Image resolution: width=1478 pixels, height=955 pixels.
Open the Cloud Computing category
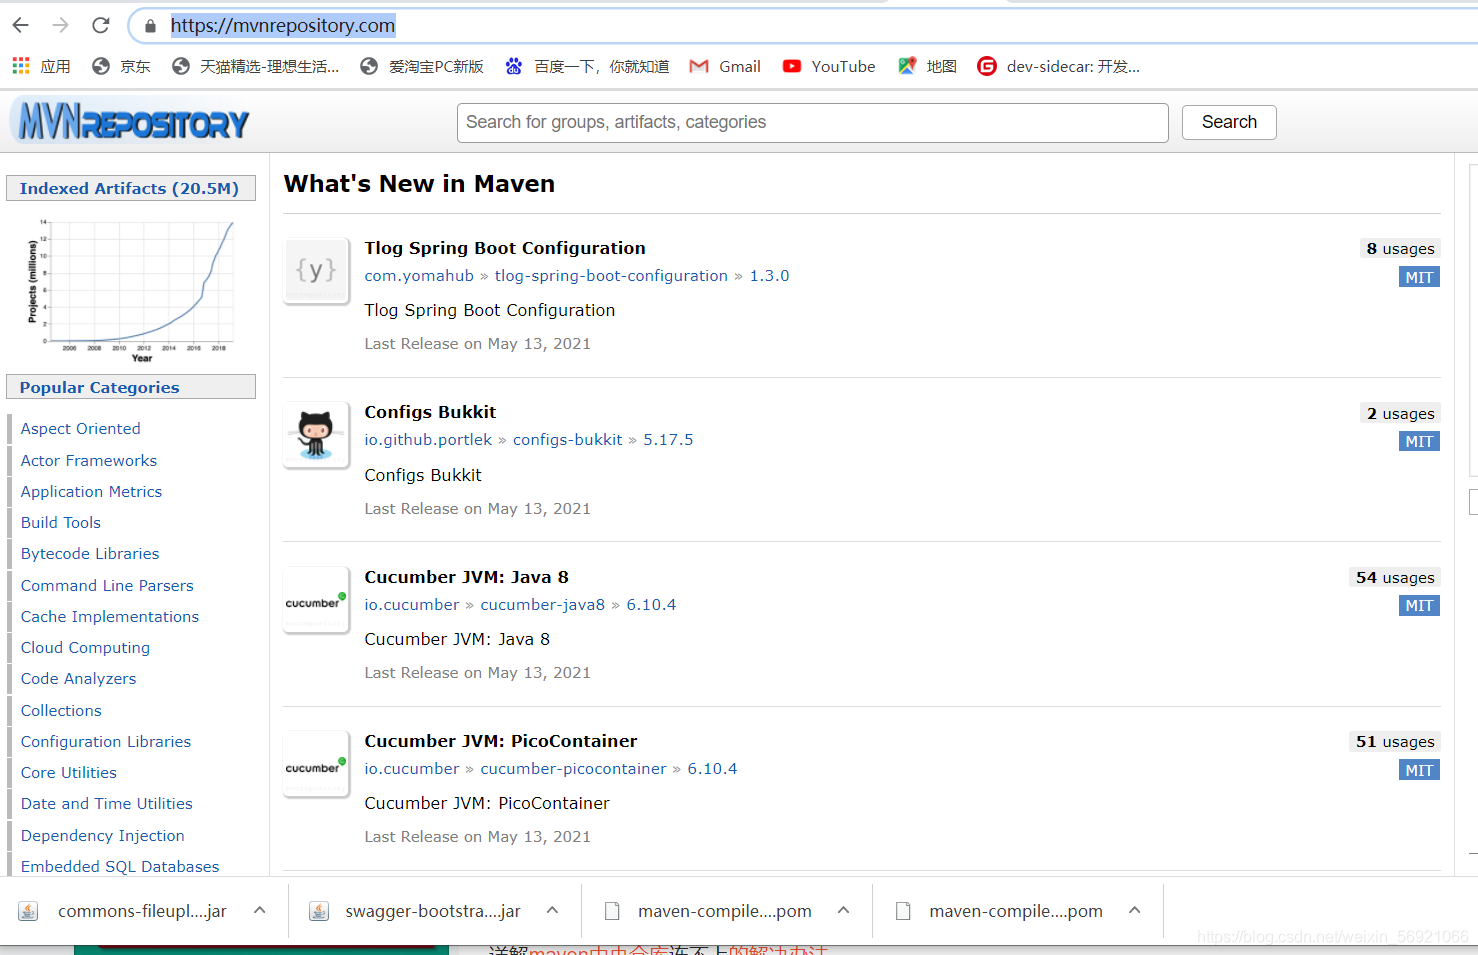pyautogui.click(x=85, y=647)
